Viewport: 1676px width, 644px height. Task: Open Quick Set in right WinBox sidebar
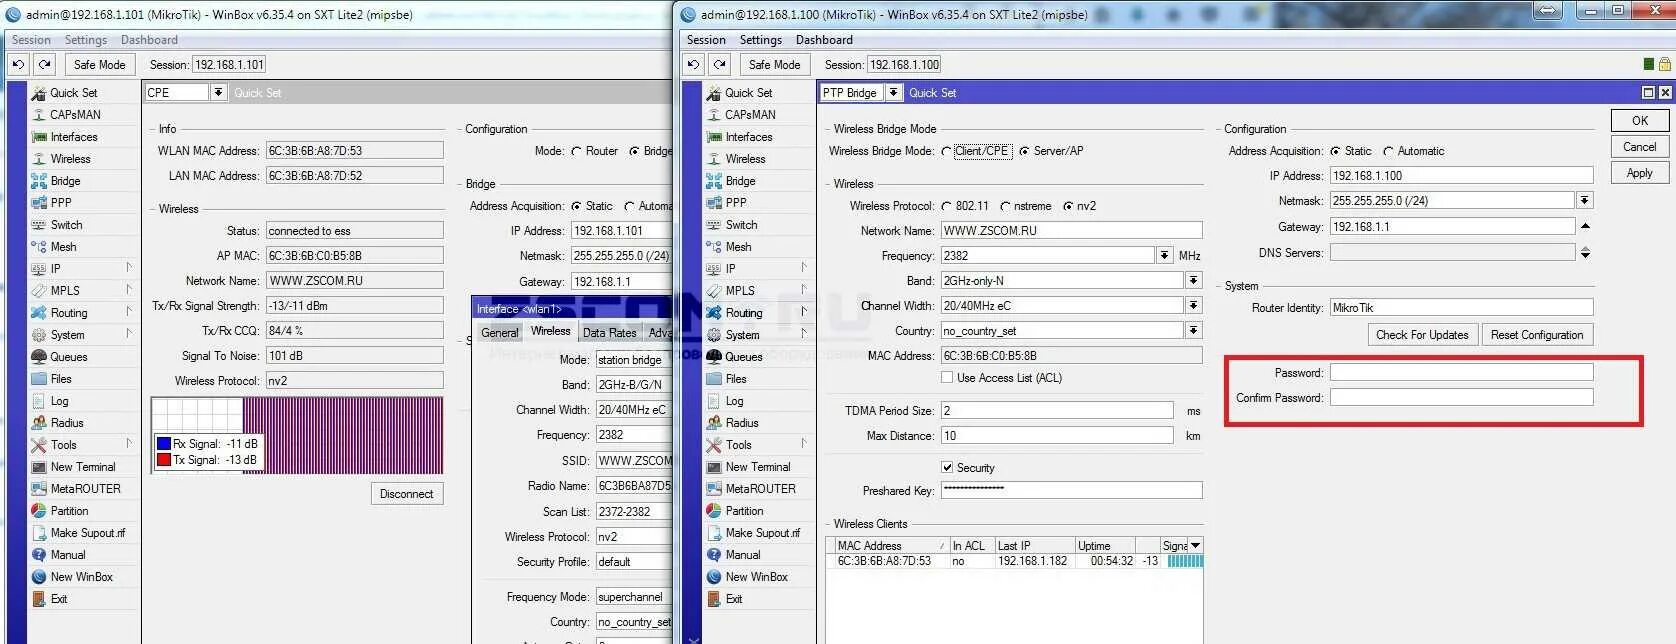(750, 93)
